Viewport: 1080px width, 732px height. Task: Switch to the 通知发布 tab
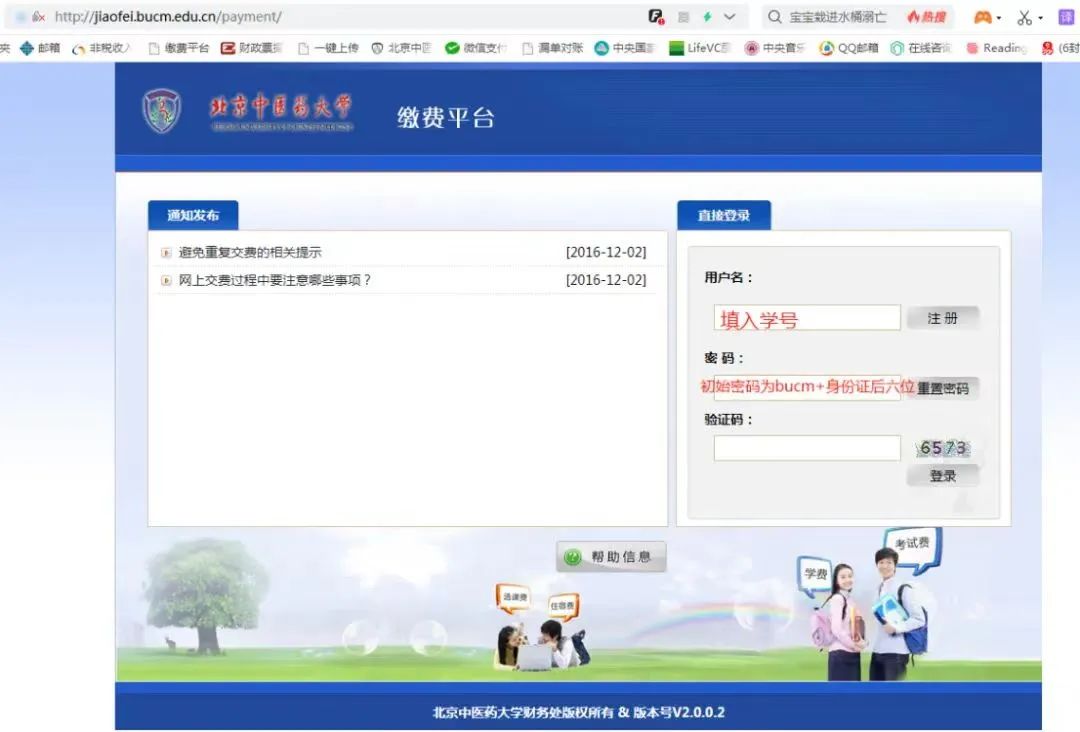[193, 214]
